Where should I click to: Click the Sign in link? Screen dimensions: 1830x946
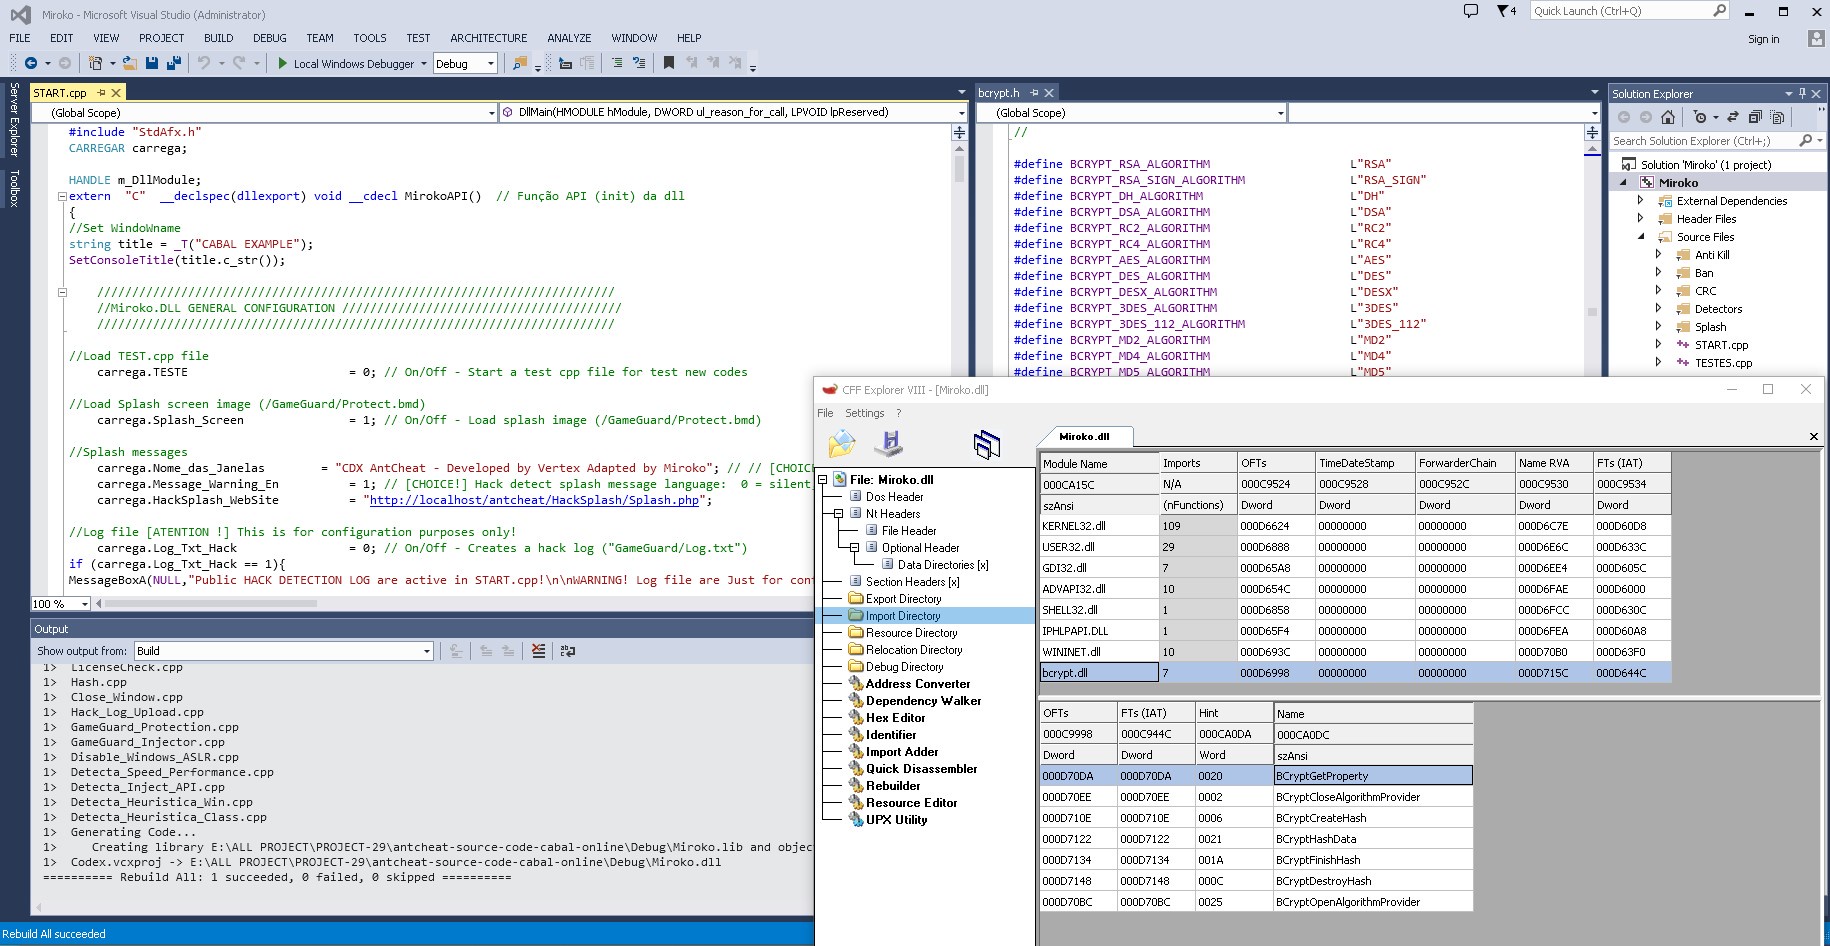[1763, 39]
